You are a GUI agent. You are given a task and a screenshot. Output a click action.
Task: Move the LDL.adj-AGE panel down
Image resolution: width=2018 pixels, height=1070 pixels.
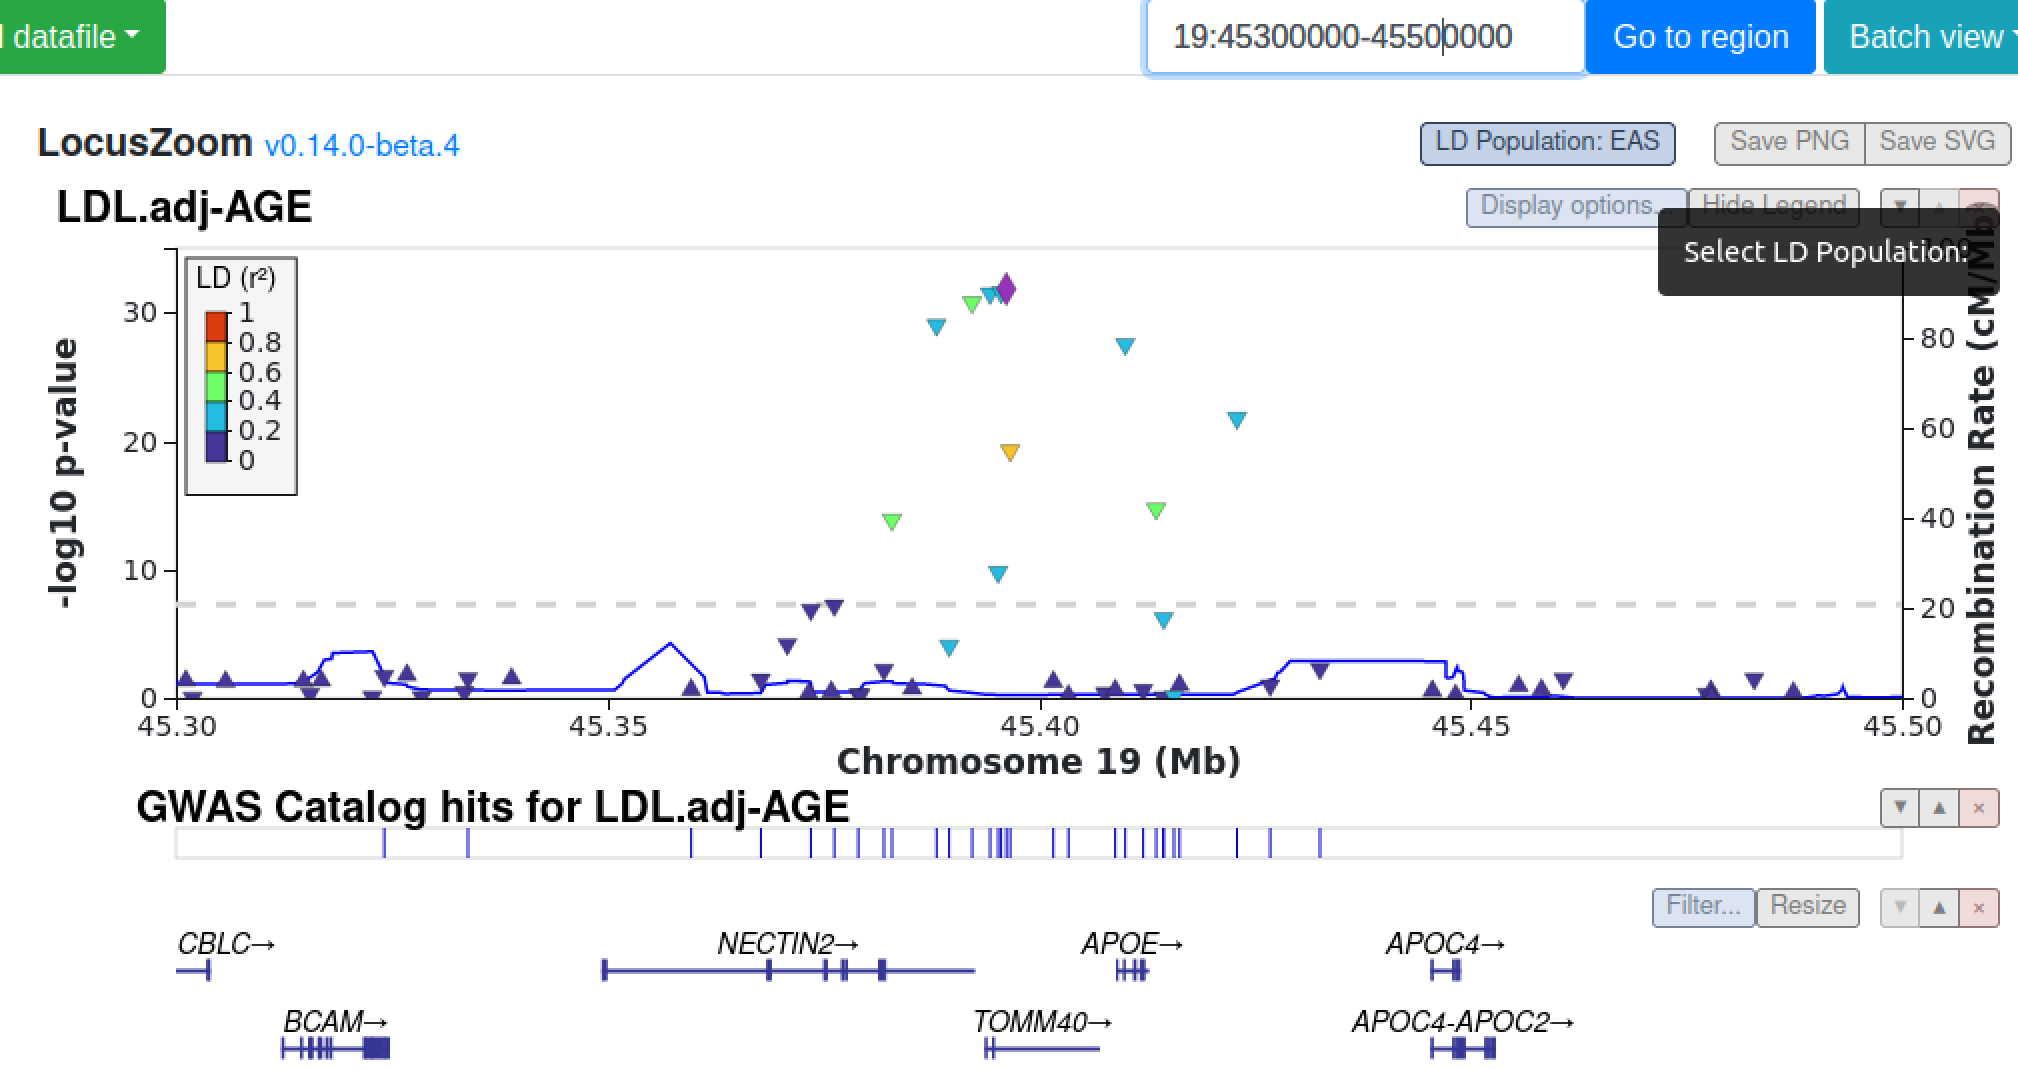click(1899, 206)
